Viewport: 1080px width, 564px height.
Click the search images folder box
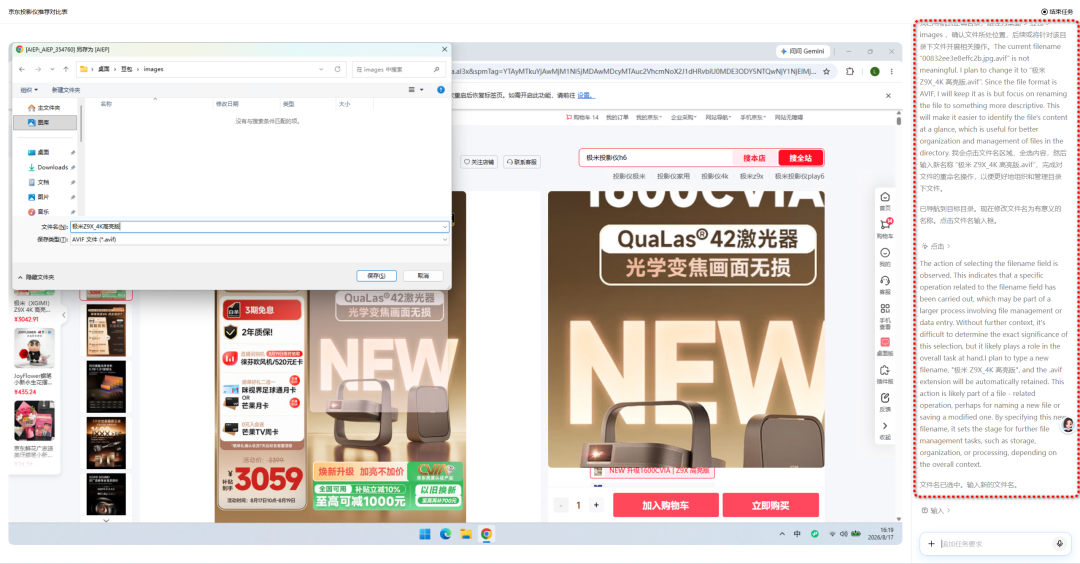[x=398, y=70]
